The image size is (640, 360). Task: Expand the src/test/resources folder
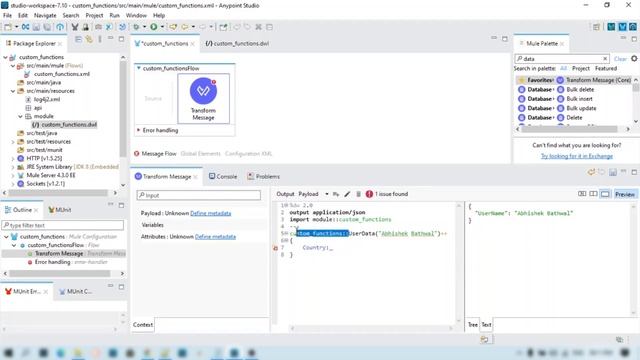click(x=13, y=142)
